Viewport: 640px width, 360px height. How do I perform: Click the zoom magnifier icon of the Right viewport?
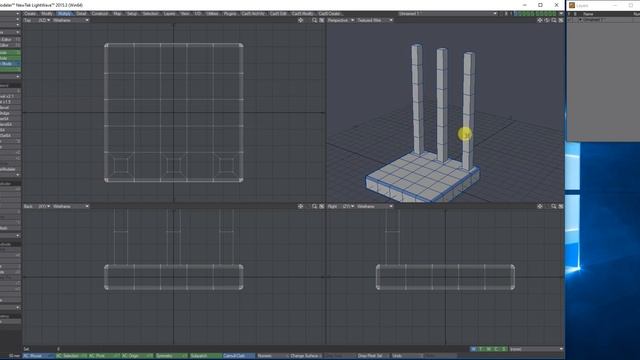554,207
